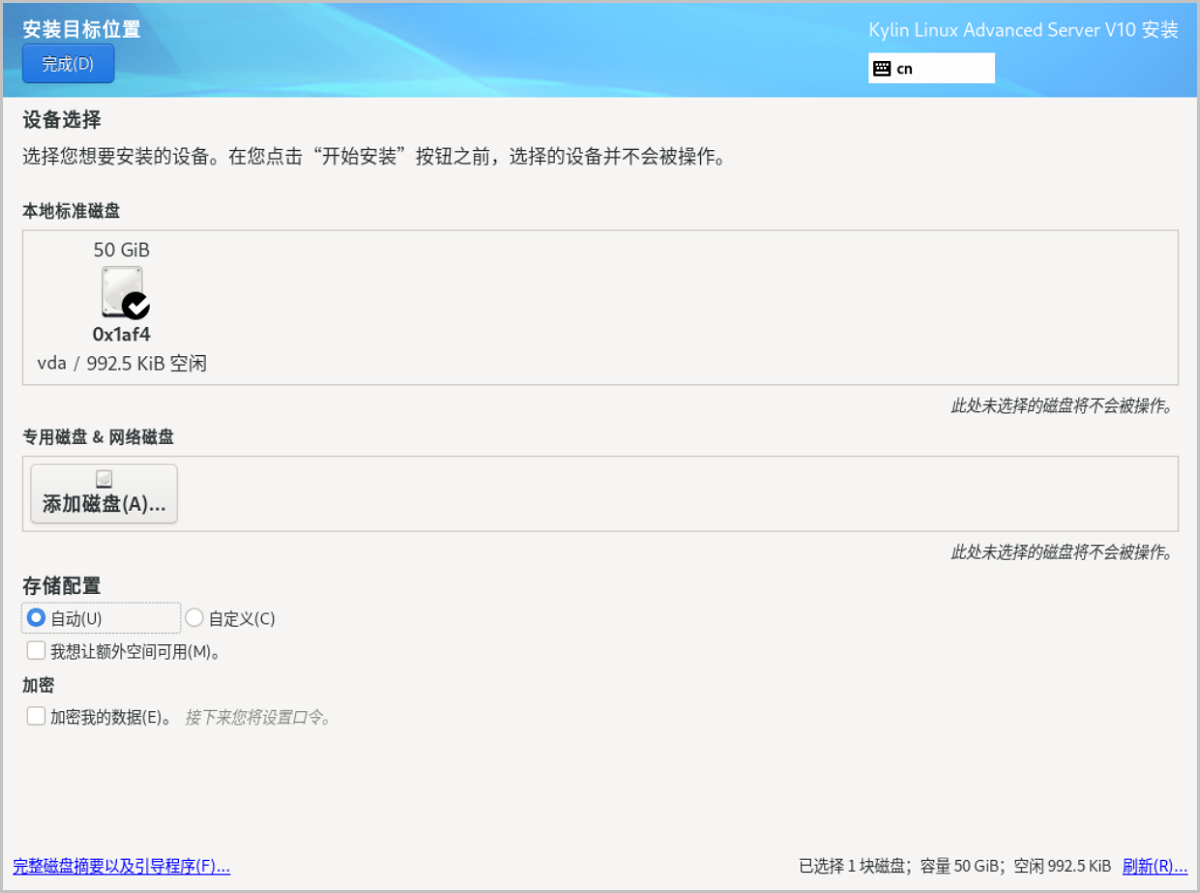The image size is (1200, 893).
Task: Click the vda / 992.5 KiB 空闲 label
Action: [121, 363]
